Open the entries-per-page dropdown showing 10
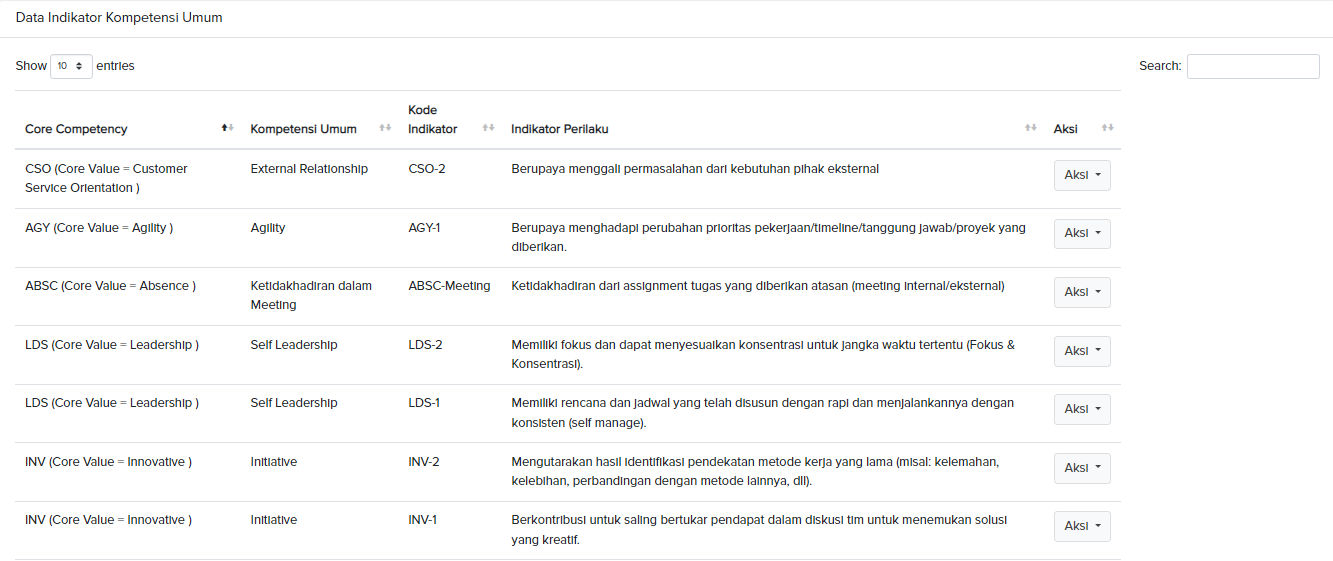Viewport: 1333px width, 561px height. click(71, 66)
